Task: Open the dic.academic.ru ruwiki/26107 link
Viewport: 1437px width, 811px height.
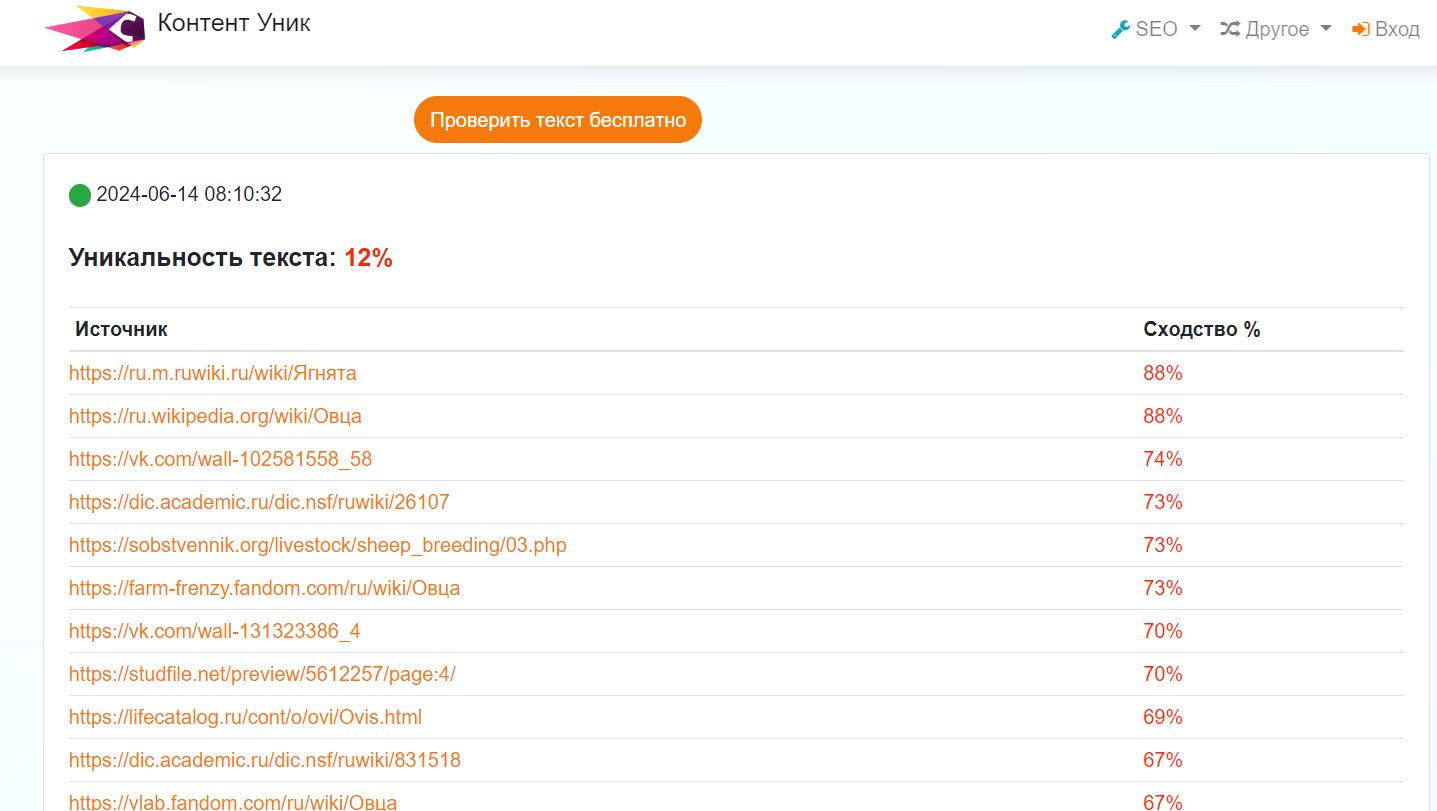Action: pyautogui.click(x=259, y=502)
